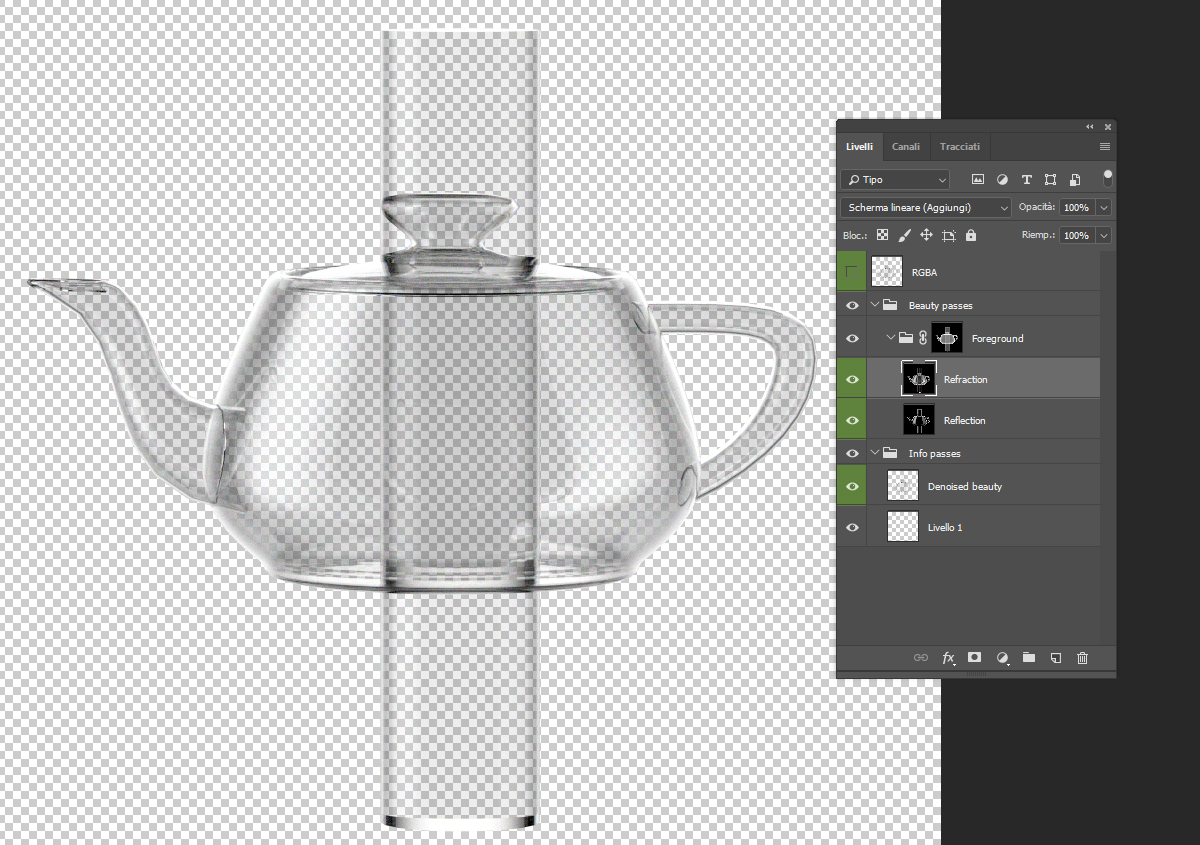The image size is (1200, 845).
Task: Click the Foreground group folder icon
Action: click(906, 338)
